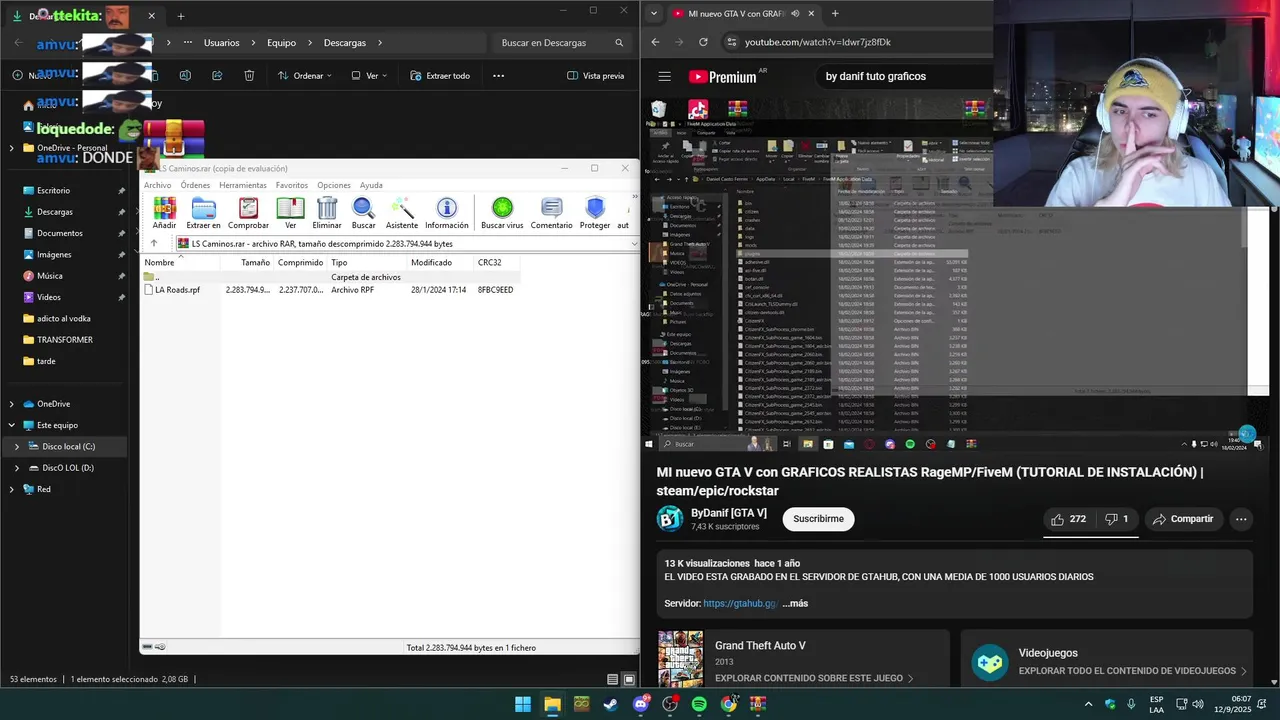Open the Windows Start menu
The height and width of the screenshot is (720, 1280).
pyautogui.click(x=522, y=704)
